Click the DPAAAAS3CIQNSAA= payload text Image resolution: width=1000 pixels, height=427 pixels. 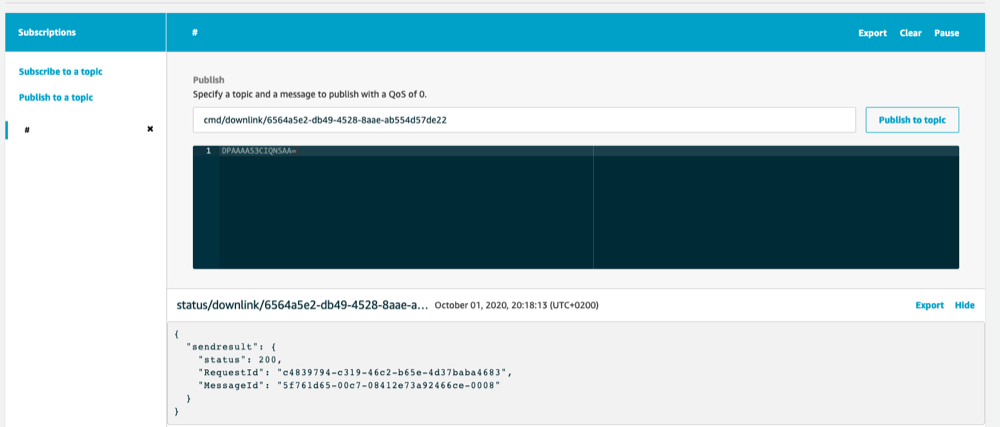[260, 151]
